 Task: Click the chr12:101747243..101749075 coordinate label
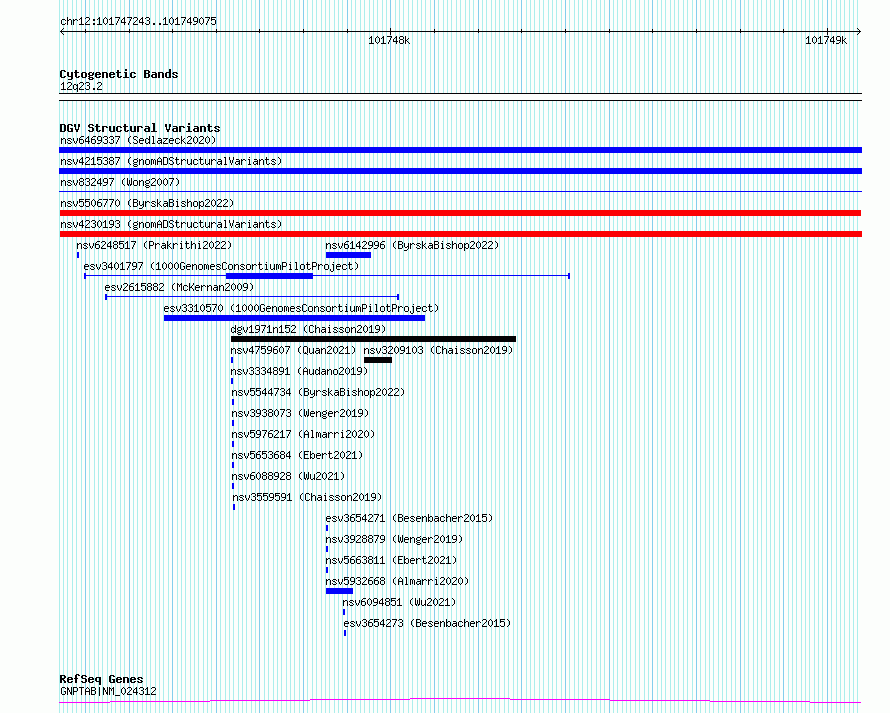[138, 22]
